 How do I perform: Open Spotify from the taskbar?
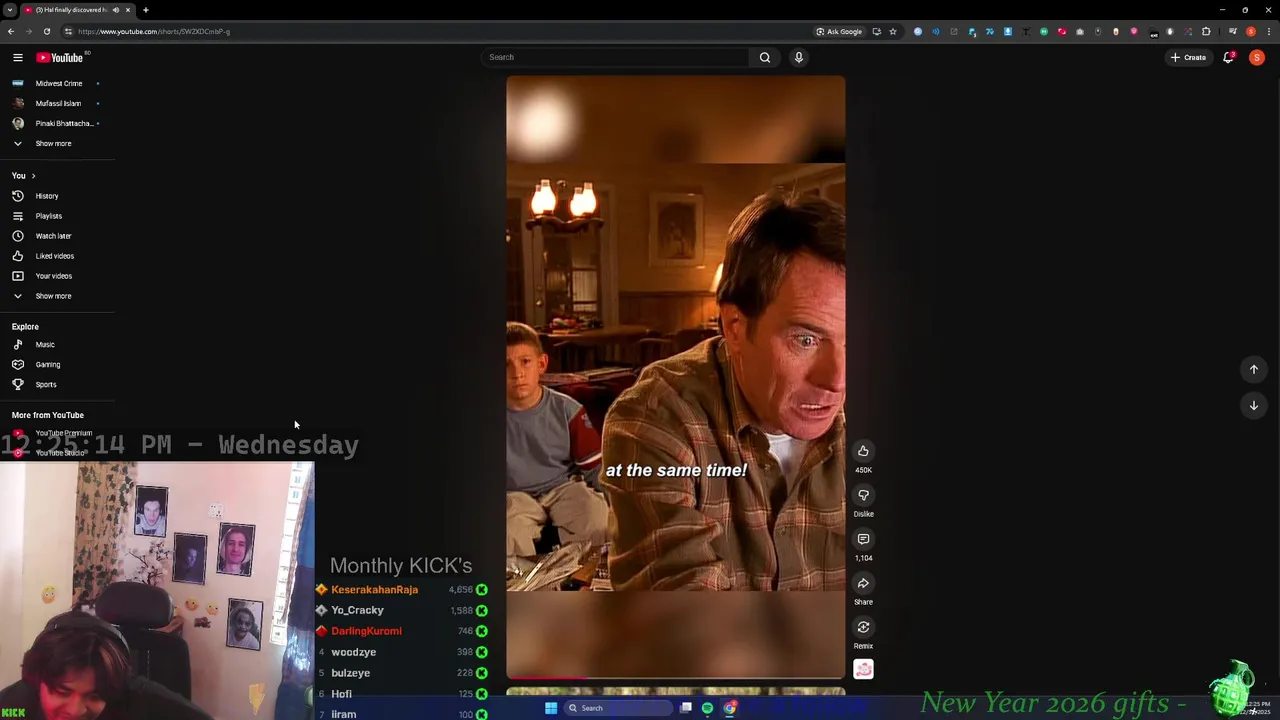coord(707,708)
